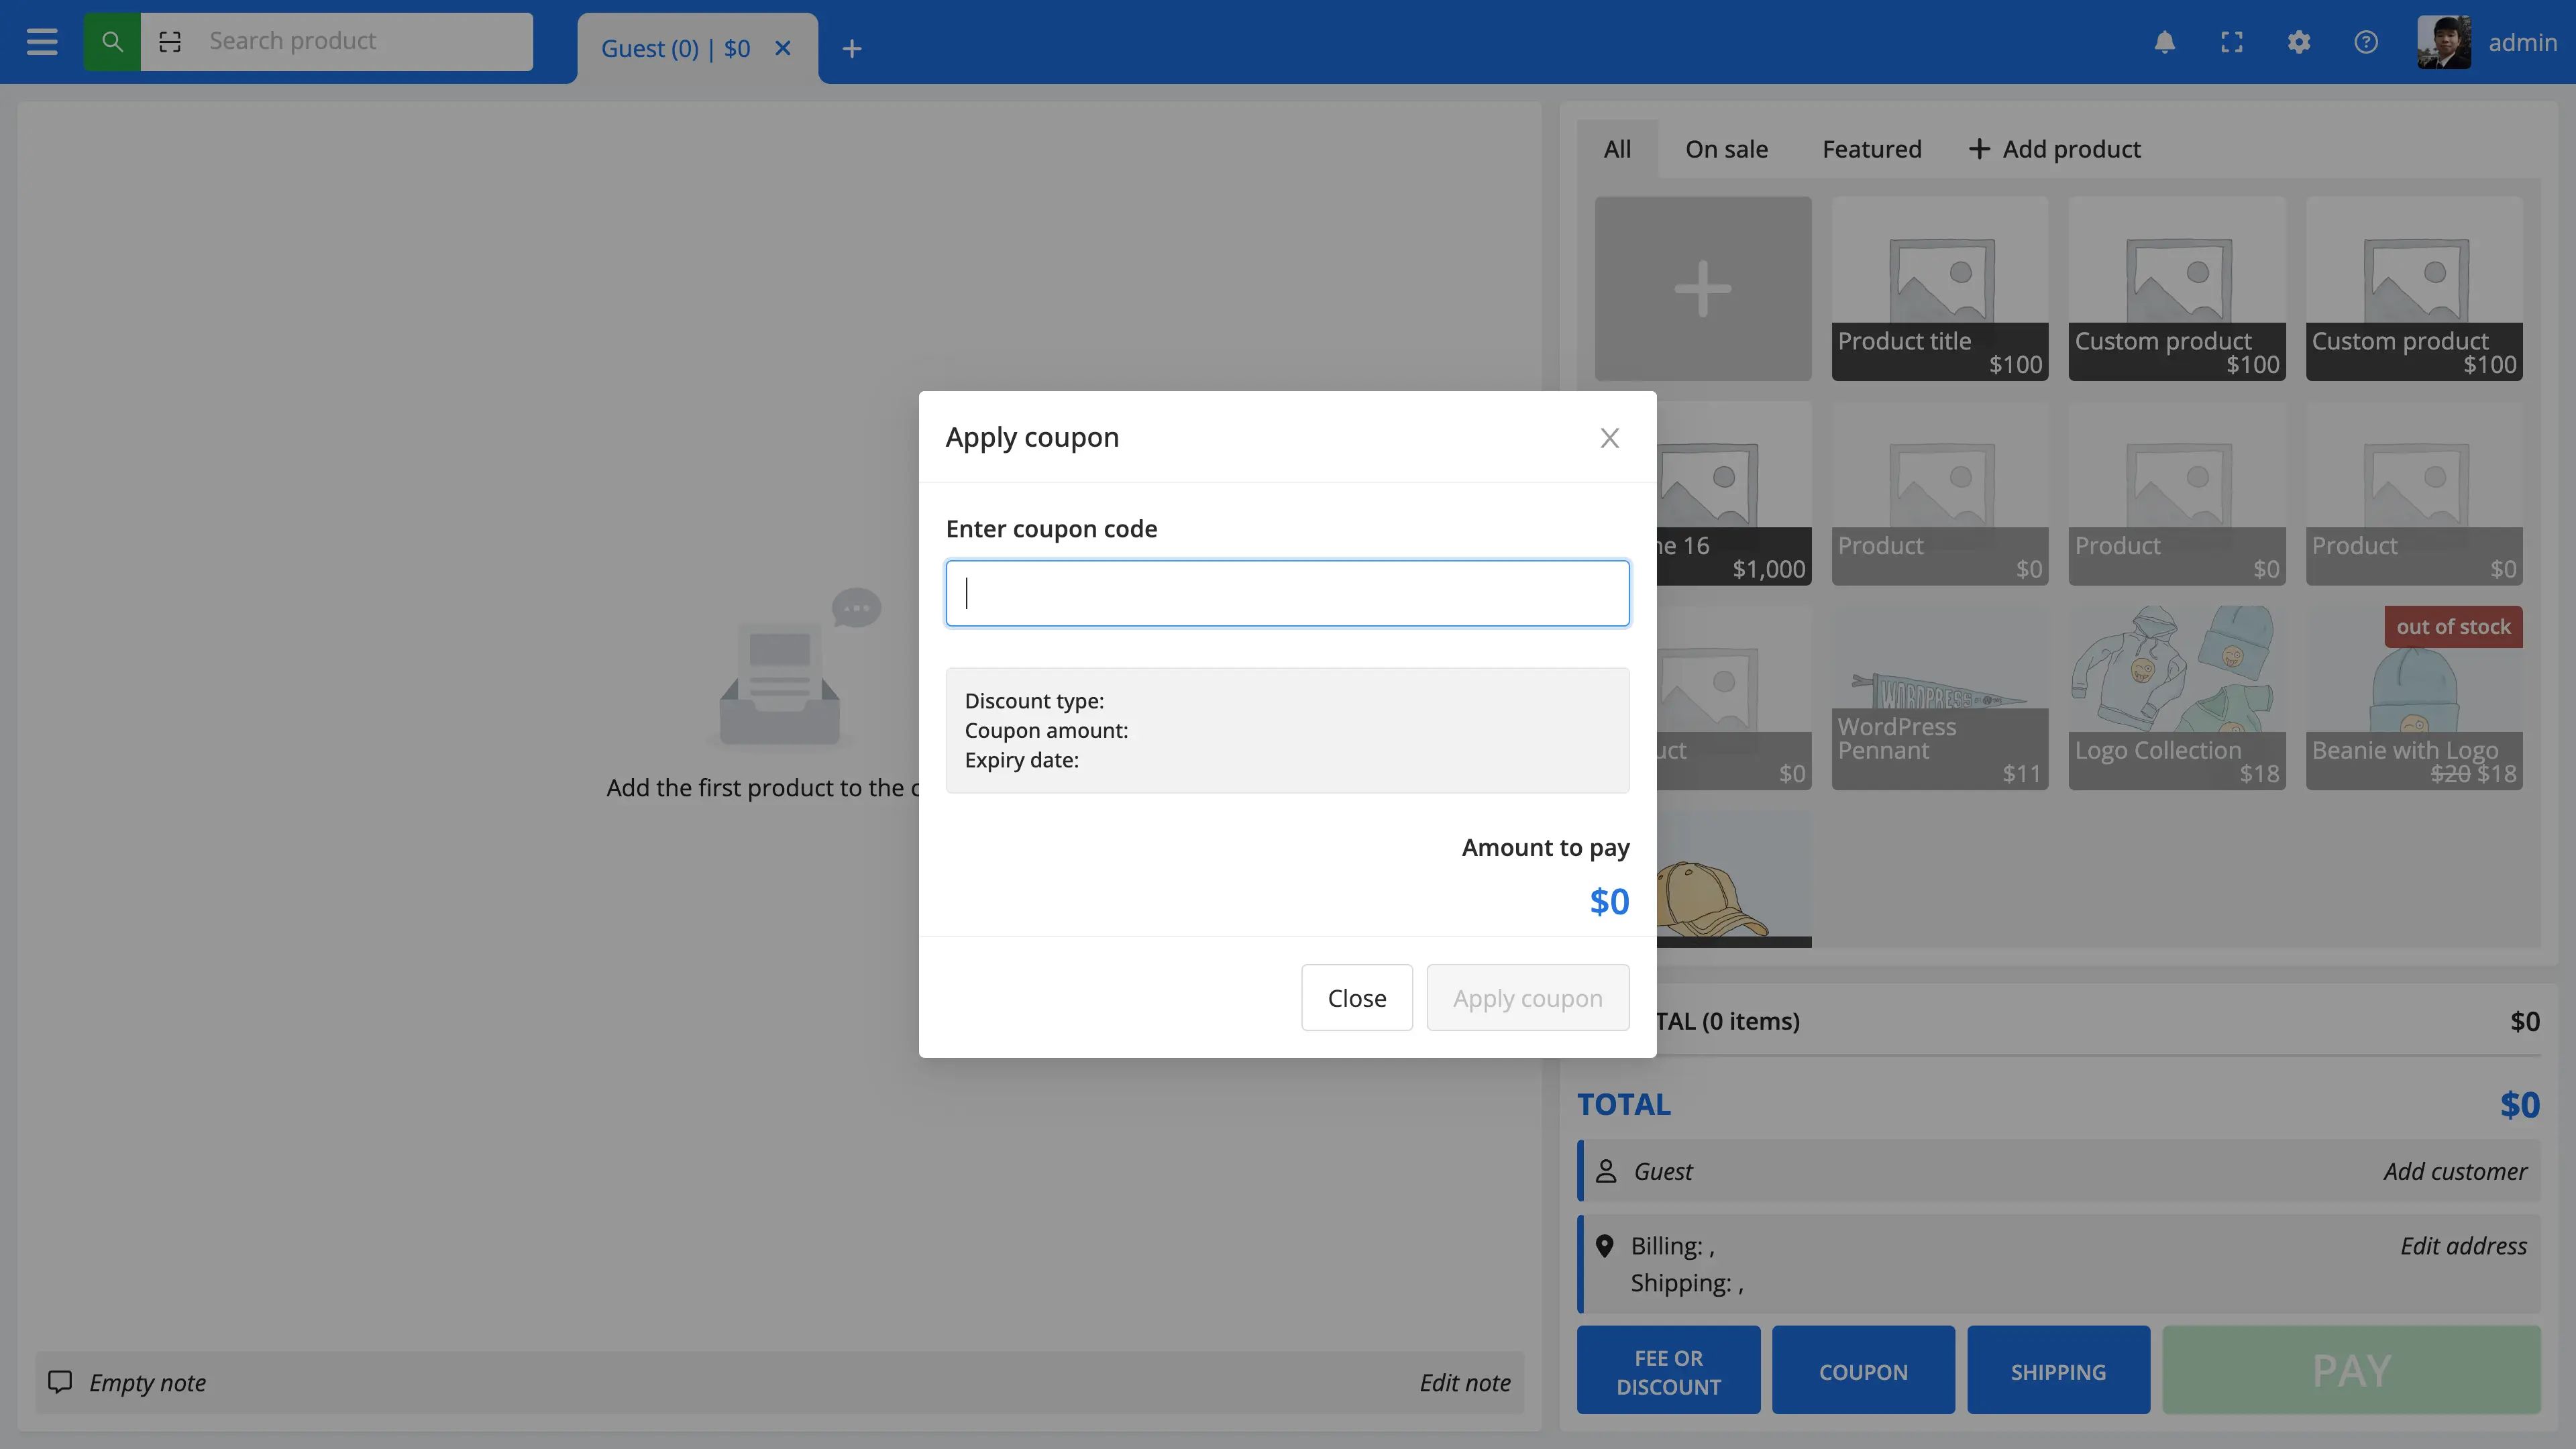Activate the barcode scan icon
2576x1449 pixels.
click(170, 42)
